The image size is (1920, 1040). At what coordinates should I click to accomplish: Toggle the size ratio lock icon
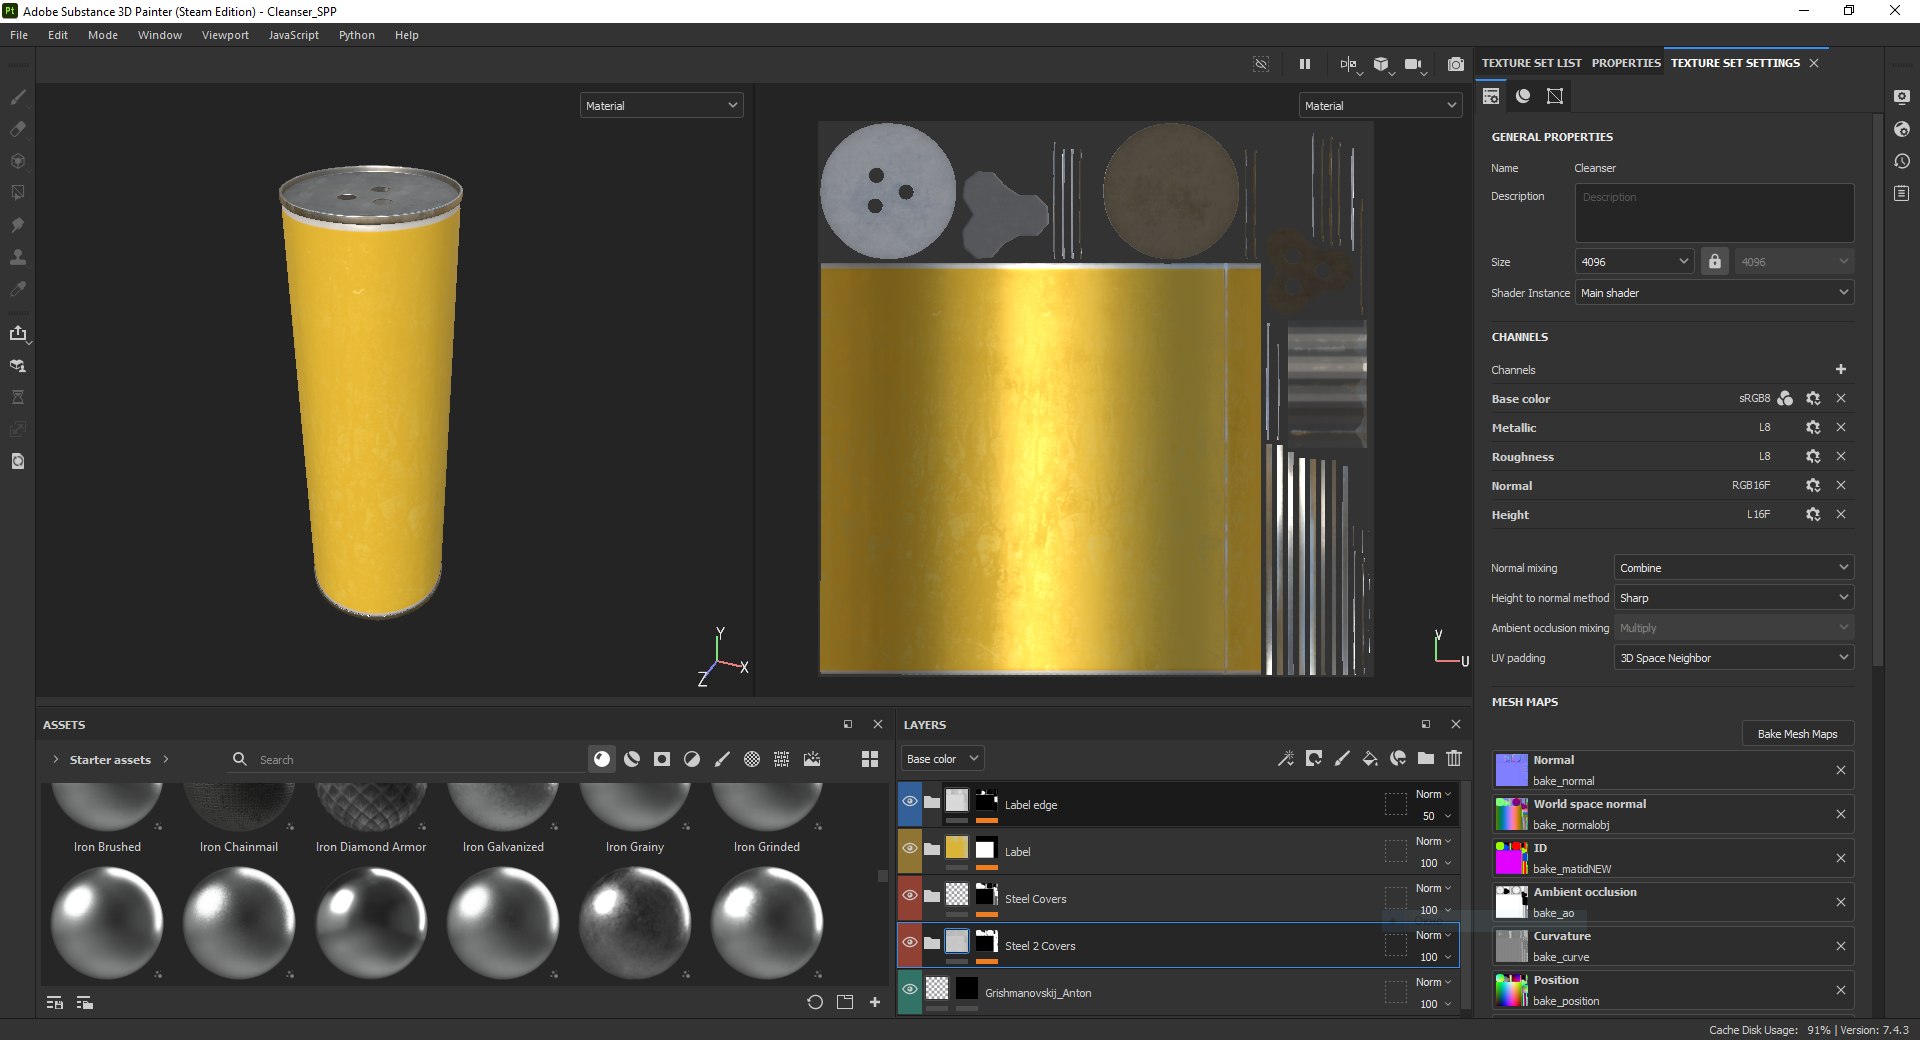coord(1715,262)
